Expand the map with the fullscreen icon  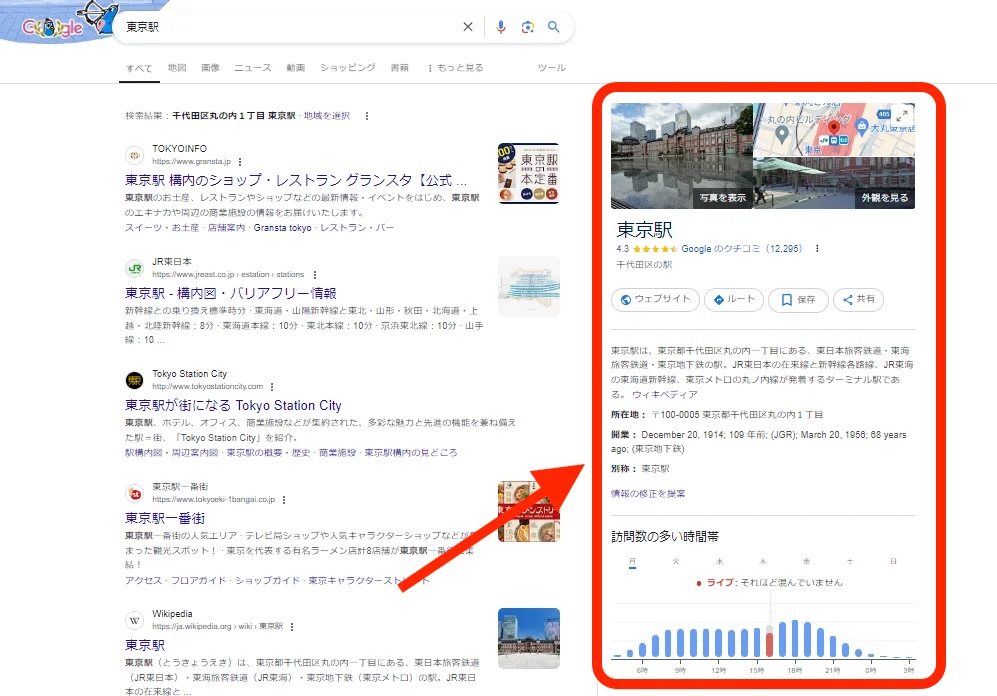[902, 116]
